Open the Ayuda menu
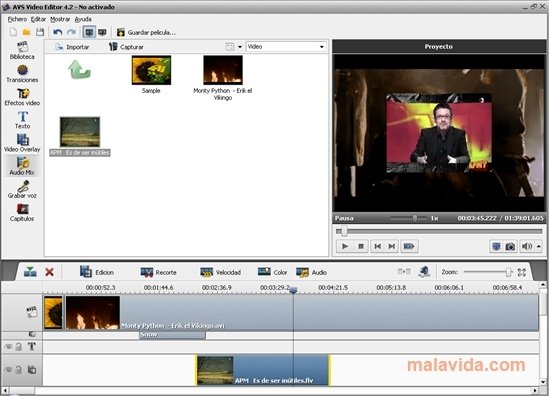 pyautogui.click(x=83, y=19)
